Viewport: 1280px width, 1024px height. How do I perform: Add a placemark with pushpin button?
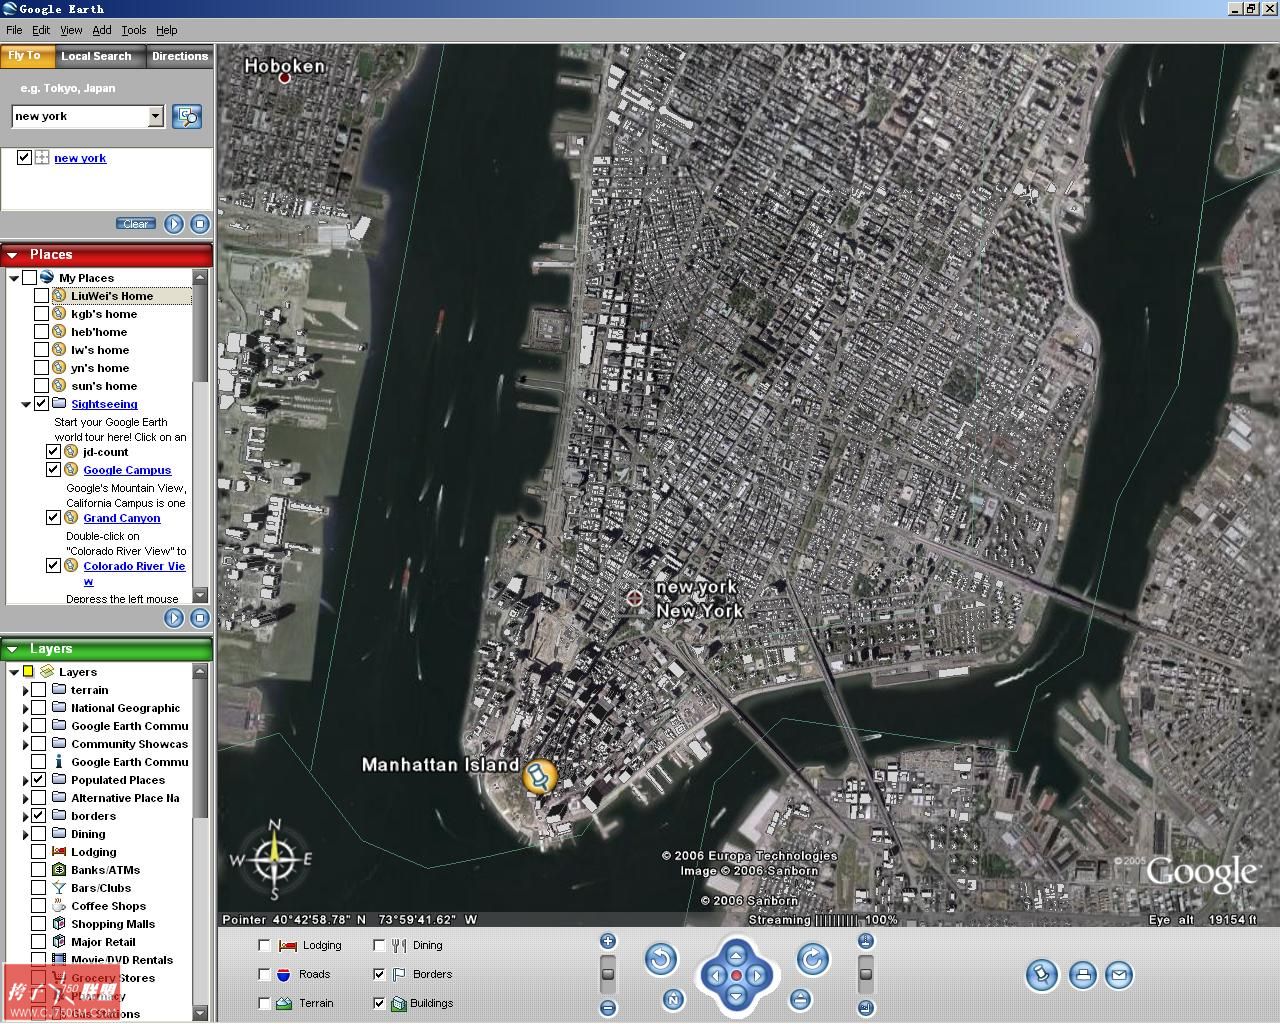coord(1041,974)
